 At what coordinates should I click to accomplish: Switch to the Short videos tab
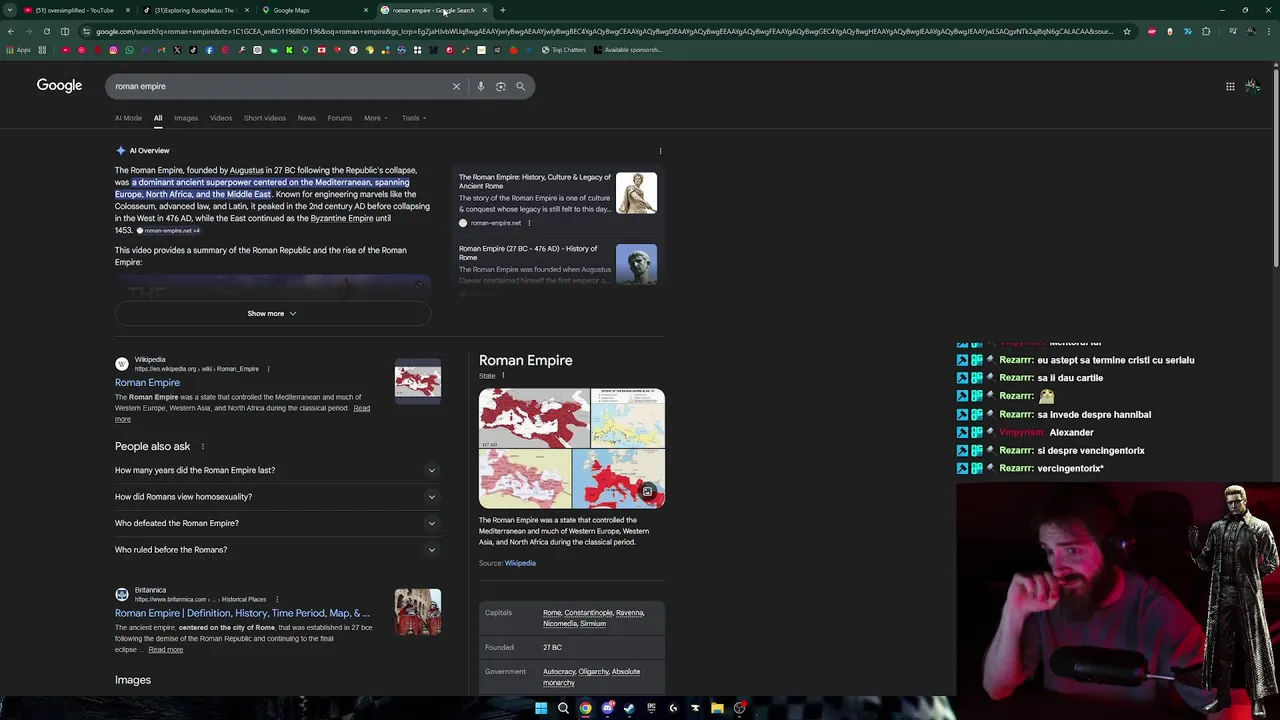(x=265, y=118)
